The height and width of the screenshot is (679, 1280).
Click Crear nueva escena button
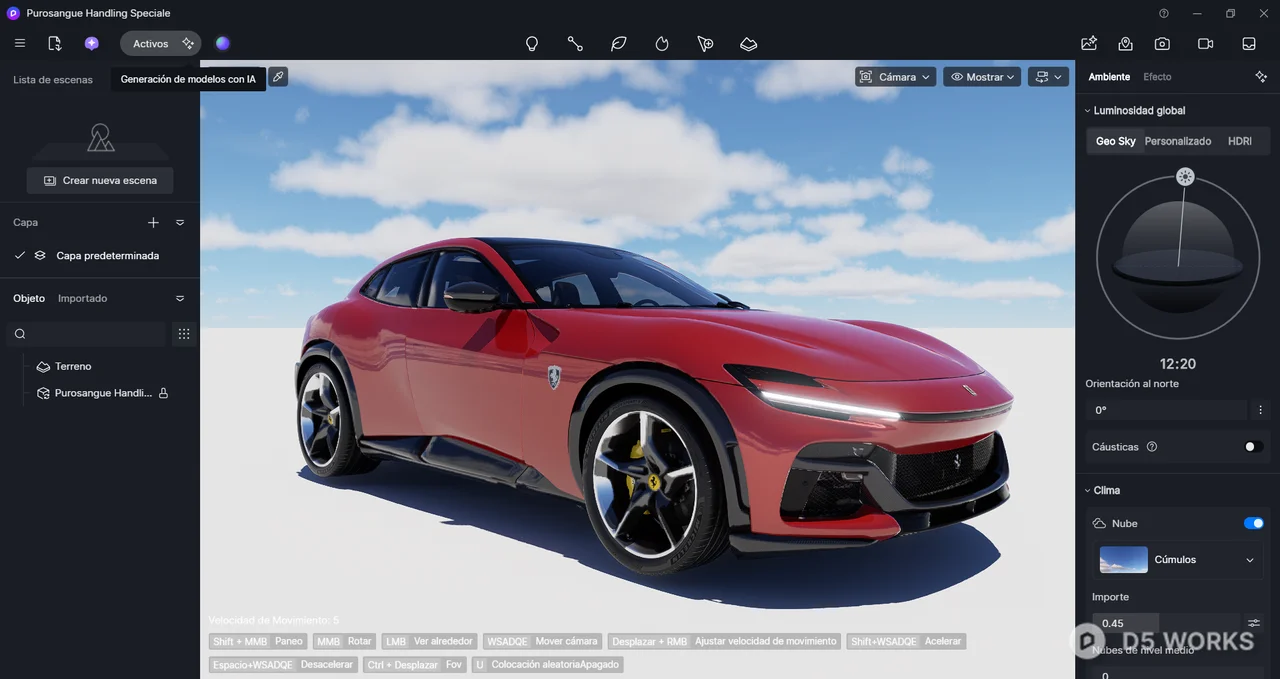(100, 180)
